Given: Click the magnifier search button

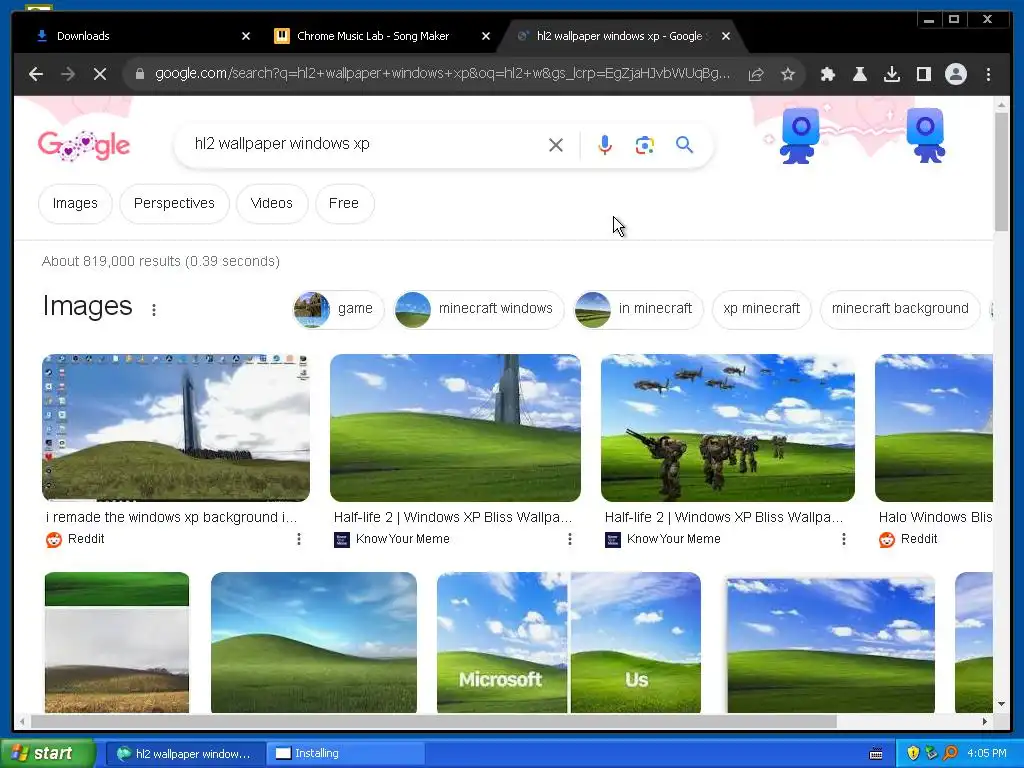Looking at the screenshot, I should point(684,145).
